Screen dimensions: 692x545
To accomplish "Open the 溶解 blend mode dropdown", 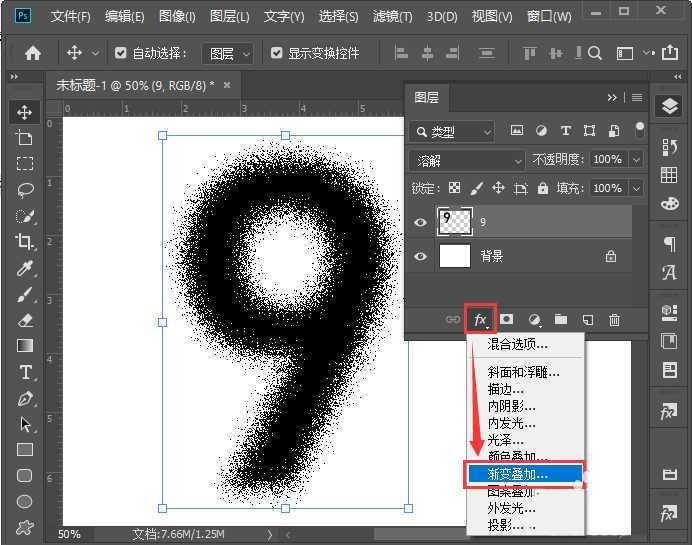I will pos(467,160).
